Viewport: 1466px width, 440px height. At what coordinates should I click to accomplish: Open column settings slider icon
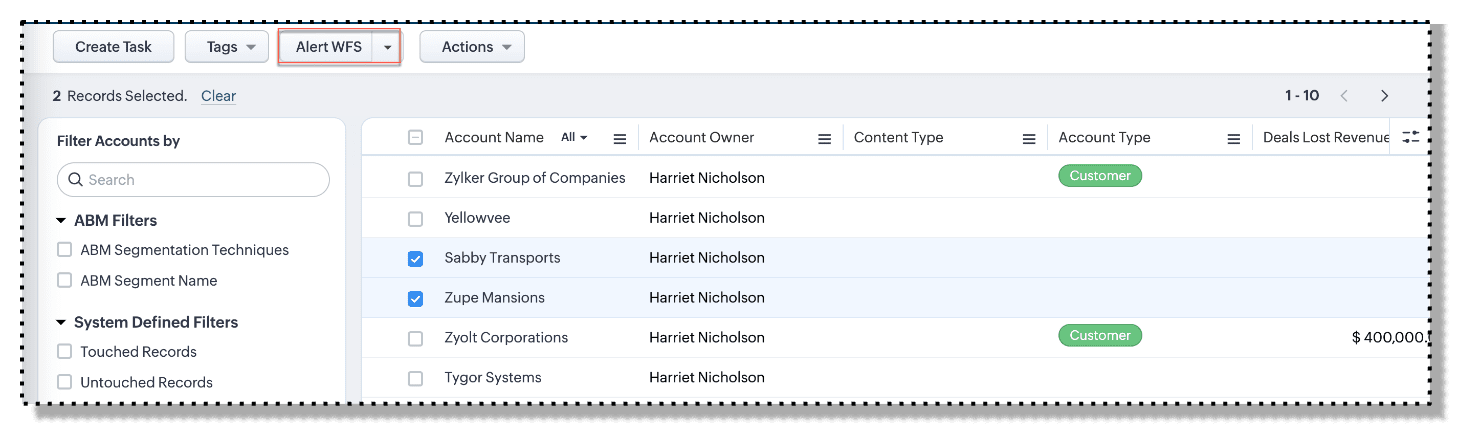(x=1410, y=137)
